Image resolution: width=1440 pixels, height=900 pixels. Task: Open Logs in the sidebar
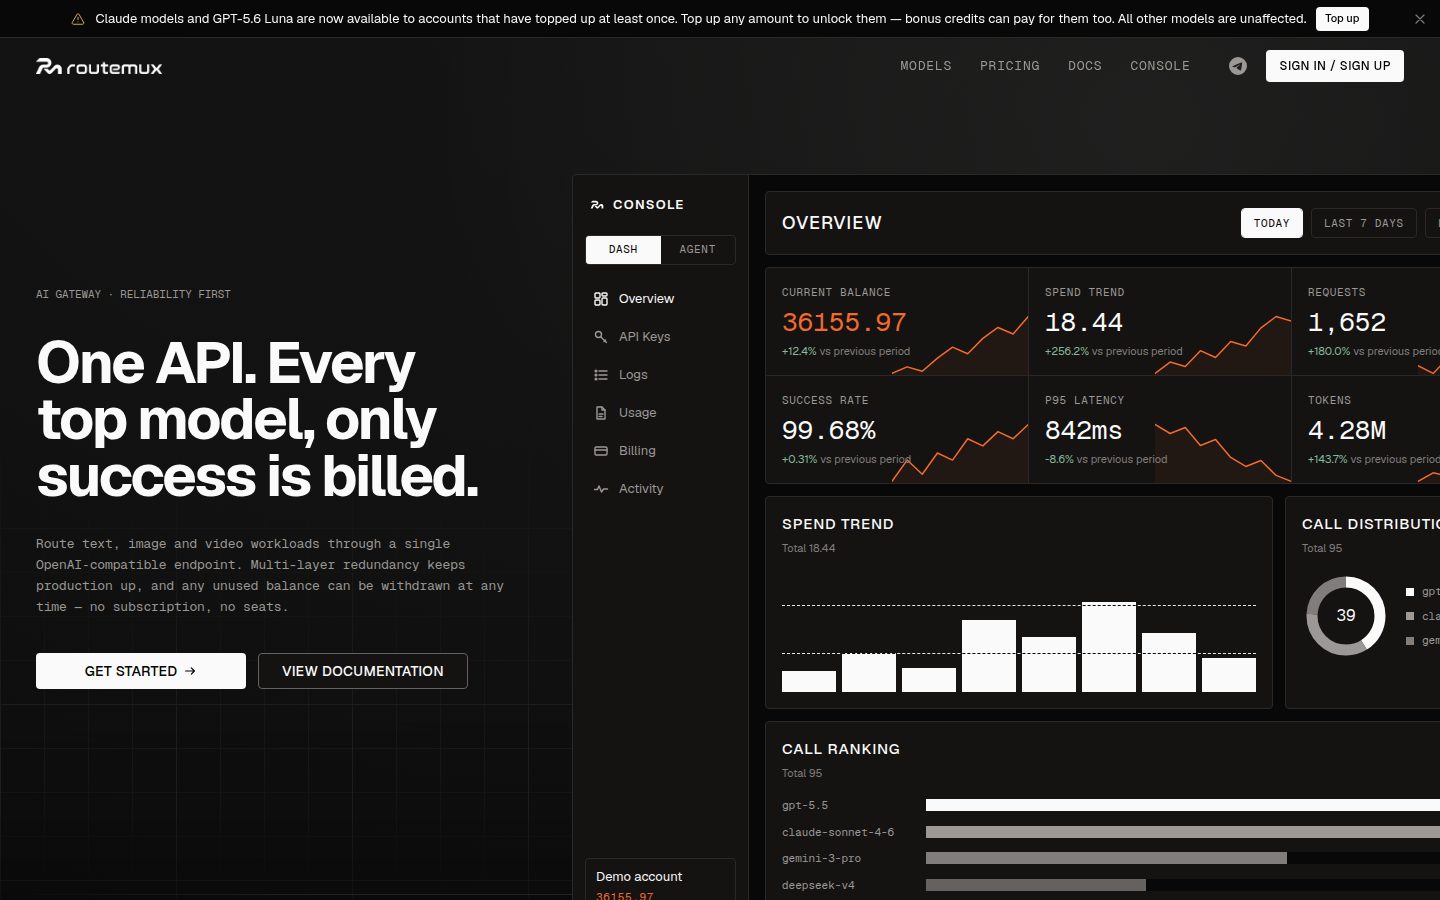click(660, 375)
